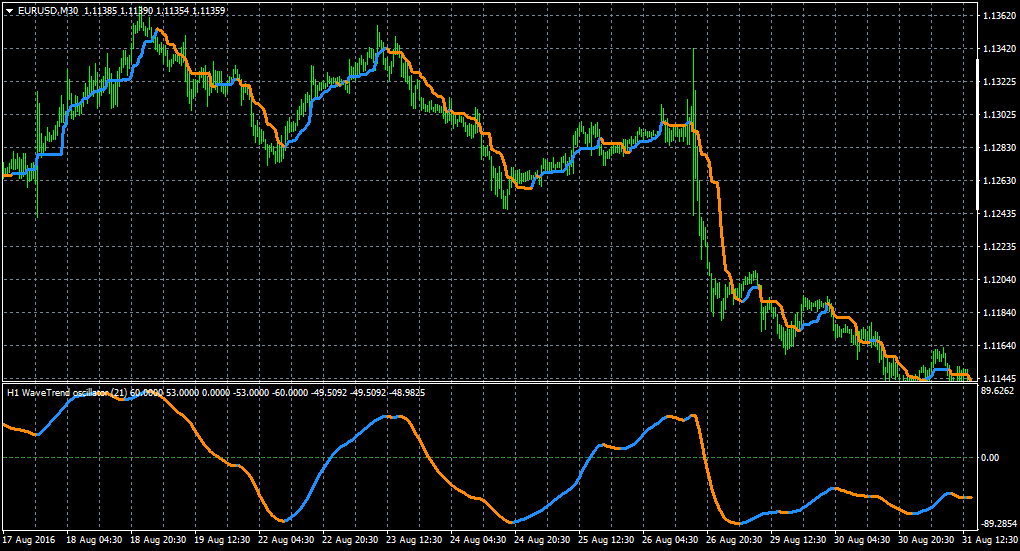This screenshot has width=1020, height=551.
Task: Click the -89.2854 oscillator scale value
Action: click(x=998, y=524)
